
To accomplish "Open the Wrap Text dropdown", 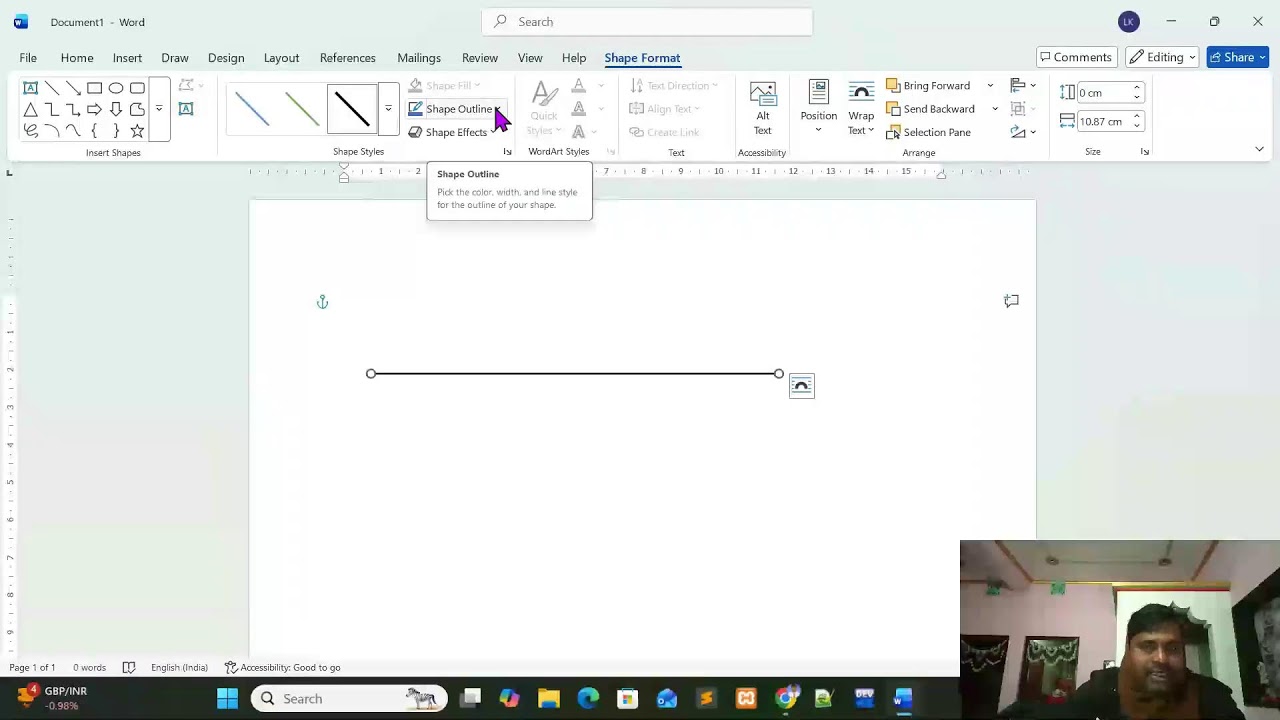I will [861, 109].
